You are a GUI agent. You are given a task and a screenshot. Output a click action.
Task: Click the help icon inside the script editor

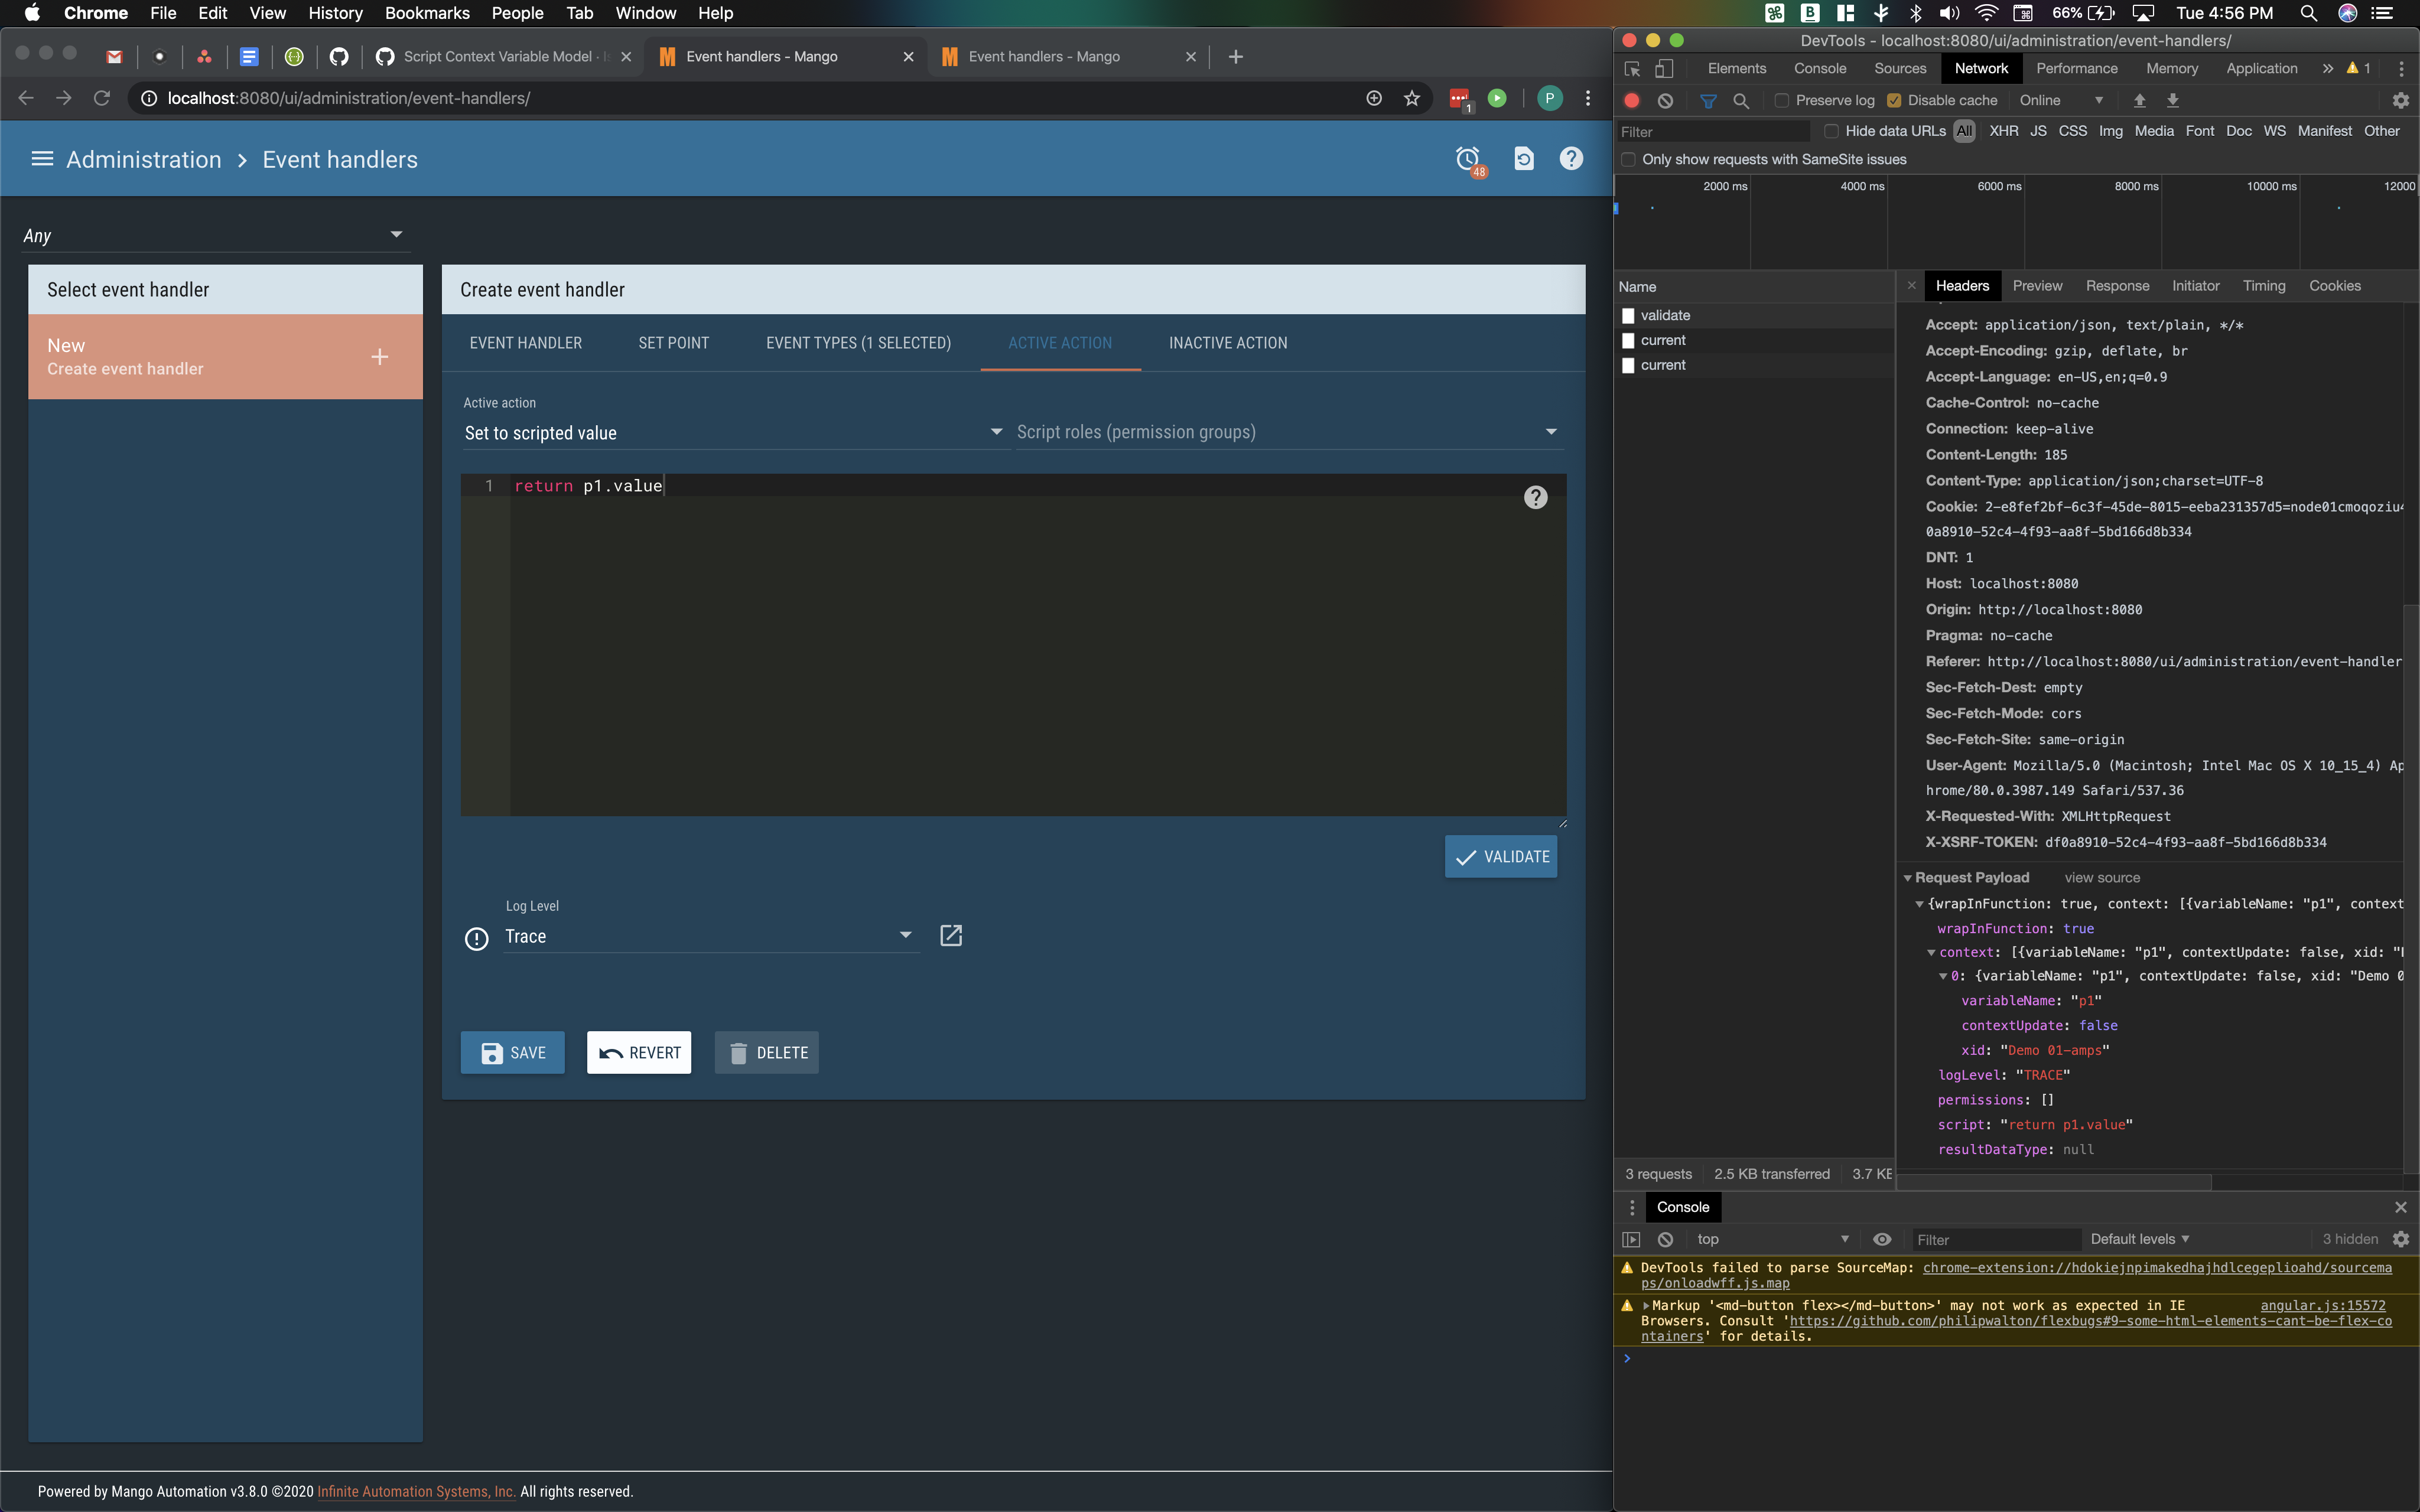click(x=1535, y=496)
